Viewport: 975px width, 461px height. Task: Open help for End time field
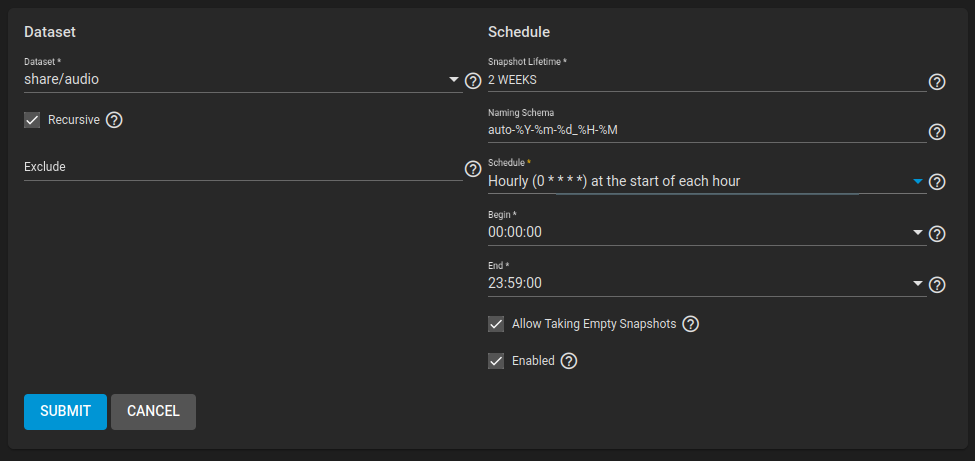937,285
